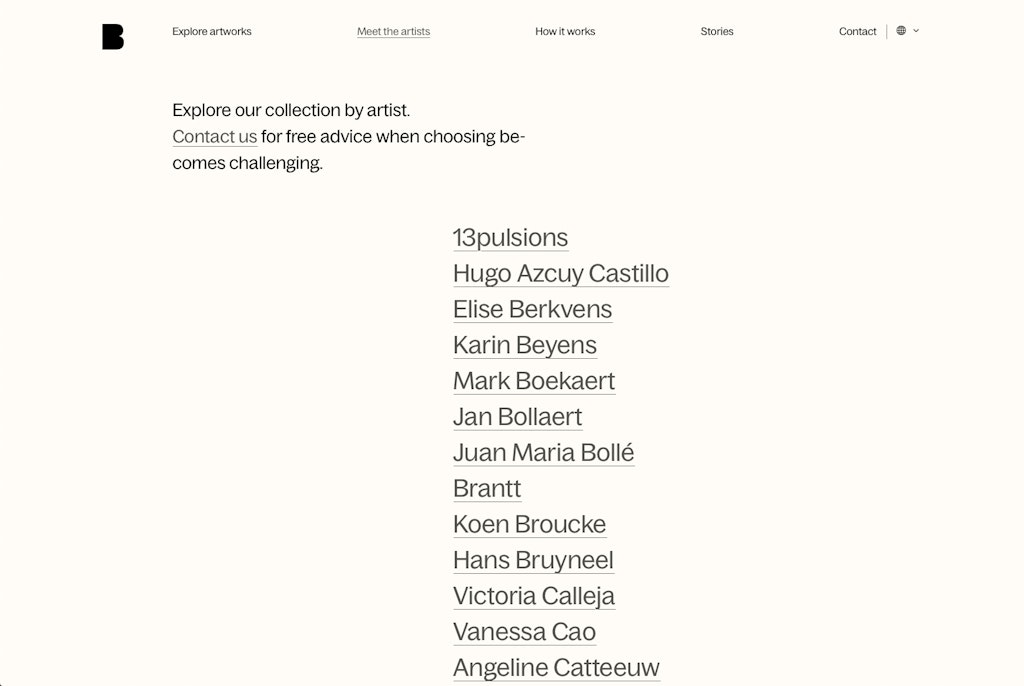Open the Contact page from the navbar
Screen dimensions: 1024x686
[857, 31]
